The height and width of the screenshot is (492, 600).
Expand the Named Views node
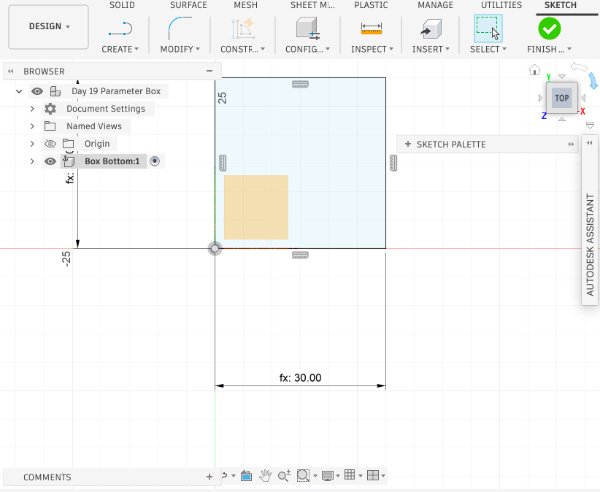coord(32,126)
